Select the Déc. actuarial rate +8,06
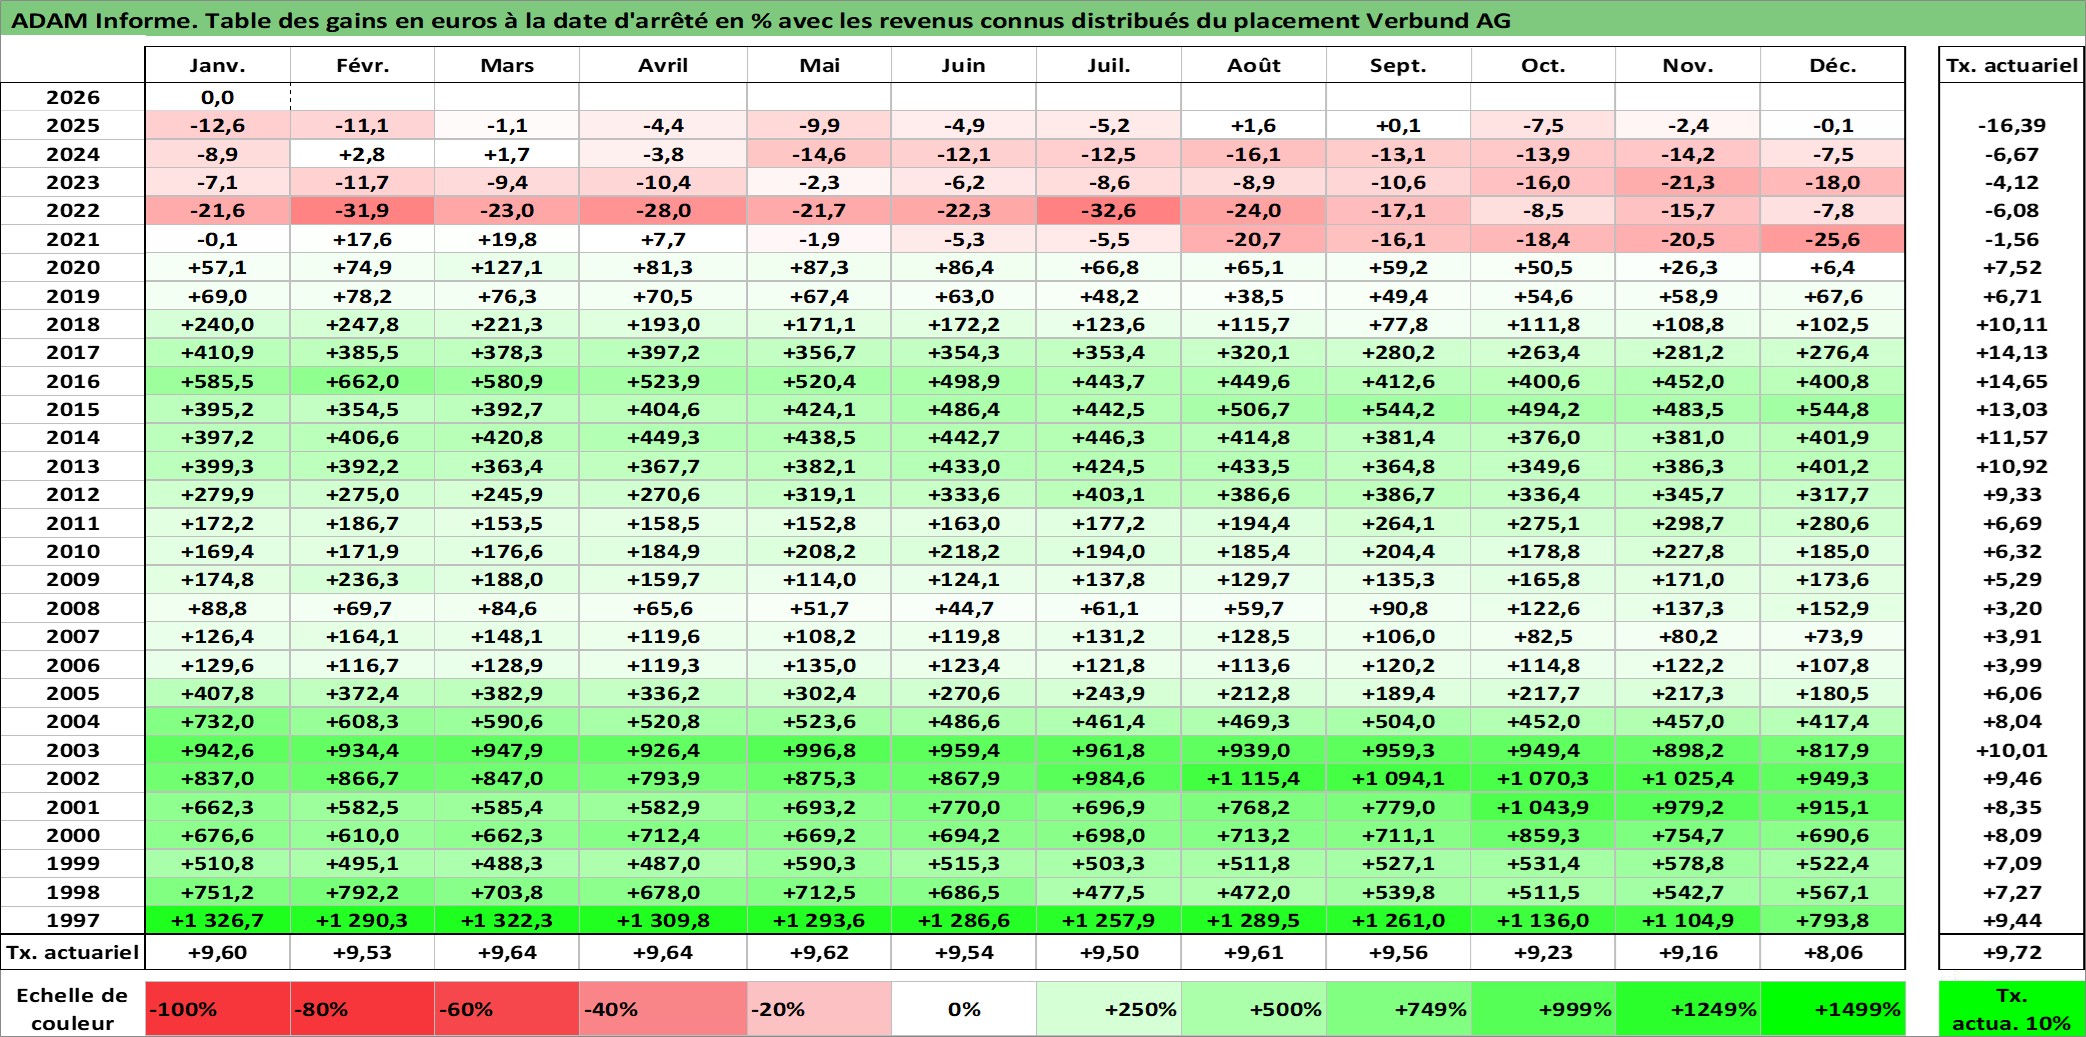Screen dimensions: 2086x1037 (x=1833, y=952)
